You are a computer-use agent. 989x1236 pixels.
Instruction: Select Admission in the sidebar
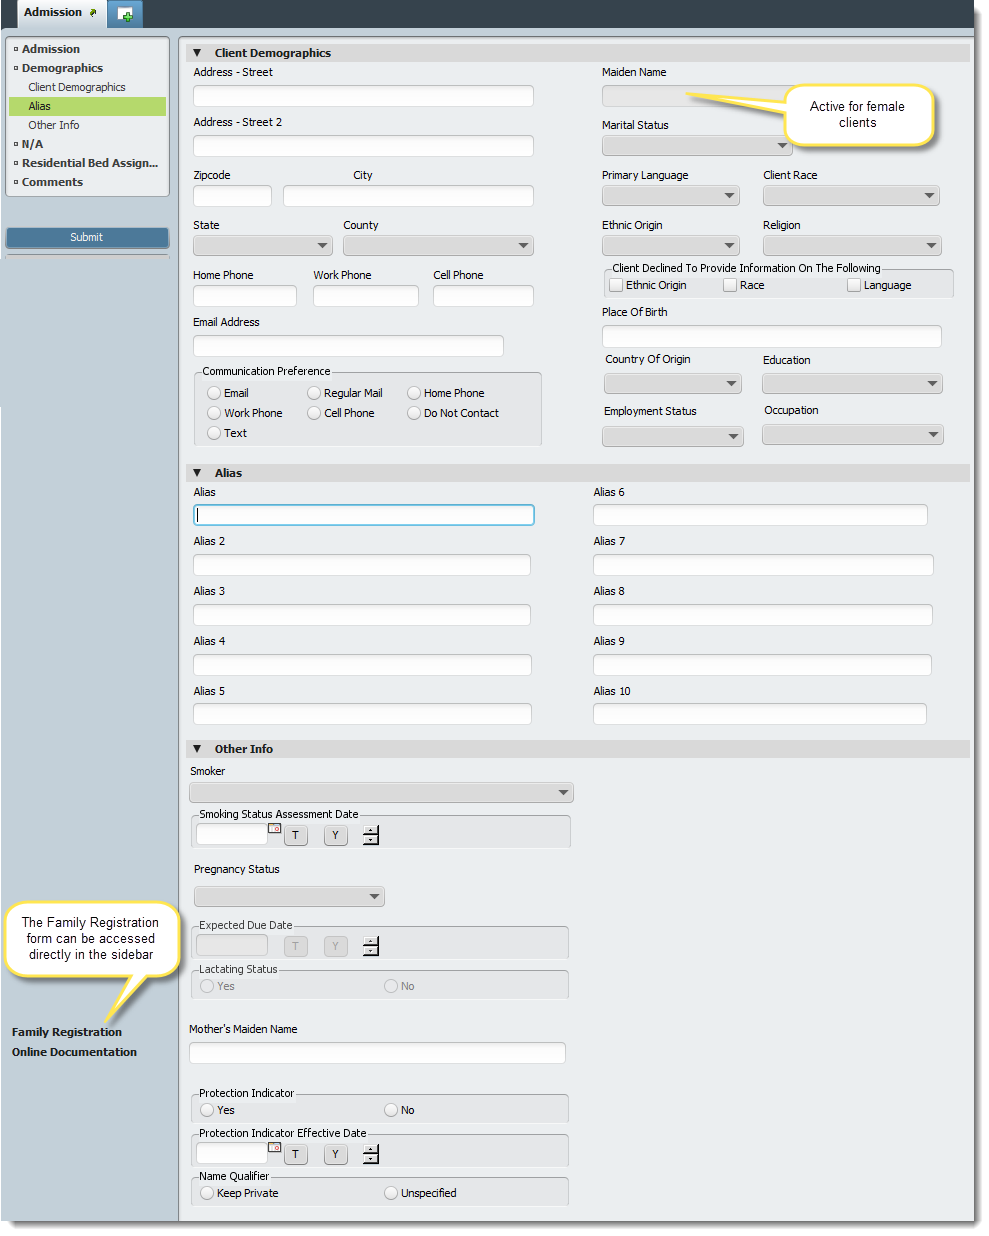pos(51,49)
